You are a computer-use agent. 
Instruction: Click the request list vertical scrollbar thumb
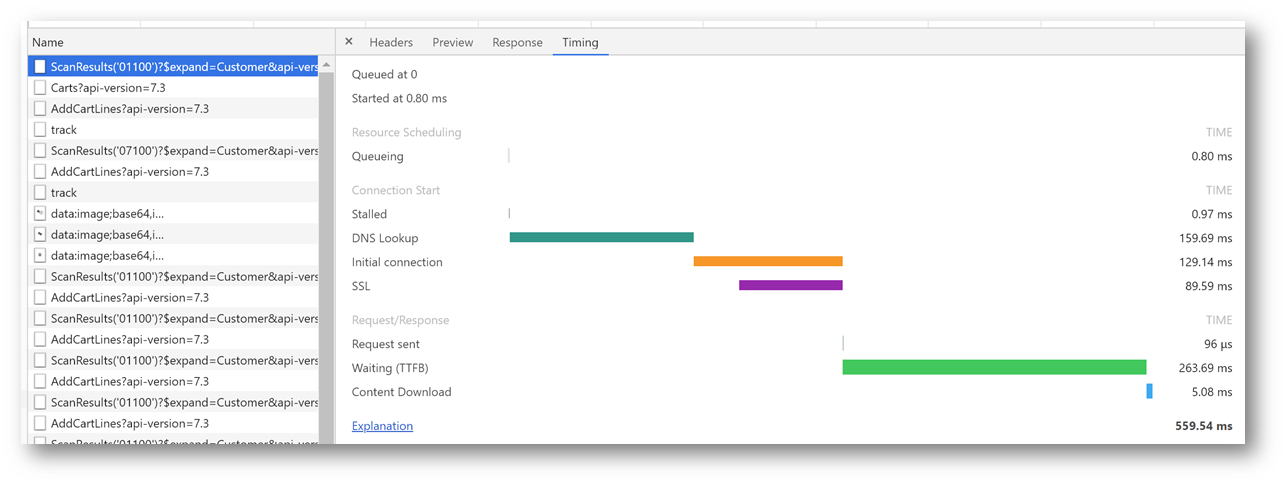pyautogui.click(x=326, y=250)
